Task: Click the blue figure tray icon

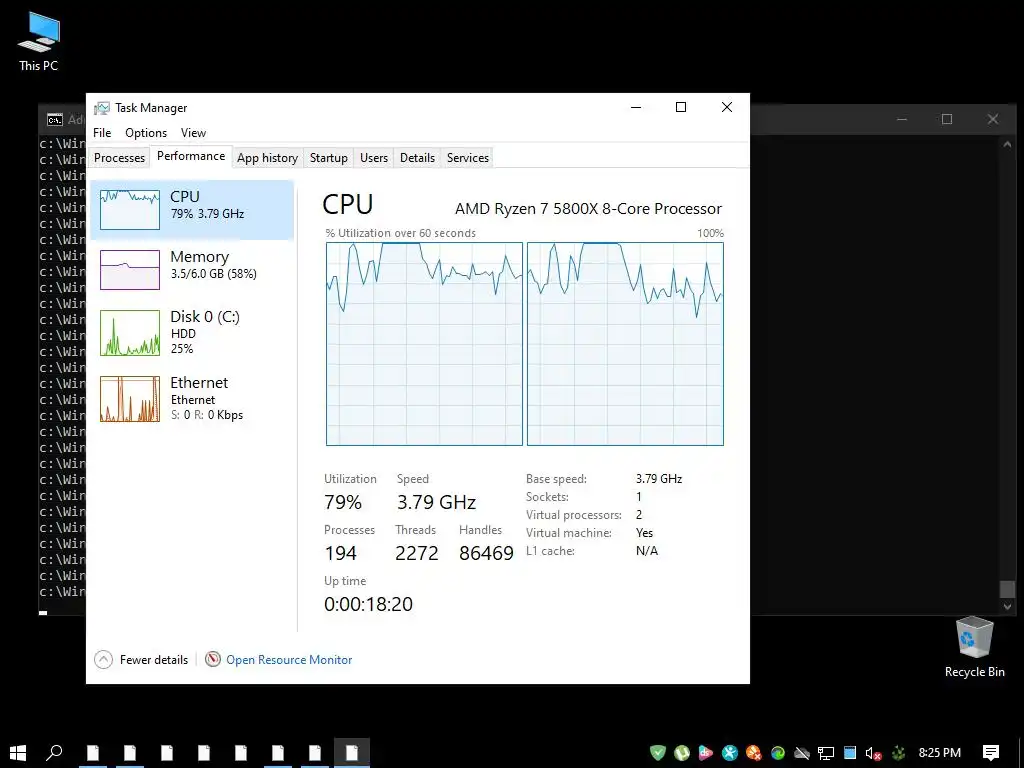Action: [x=729, y=753]
